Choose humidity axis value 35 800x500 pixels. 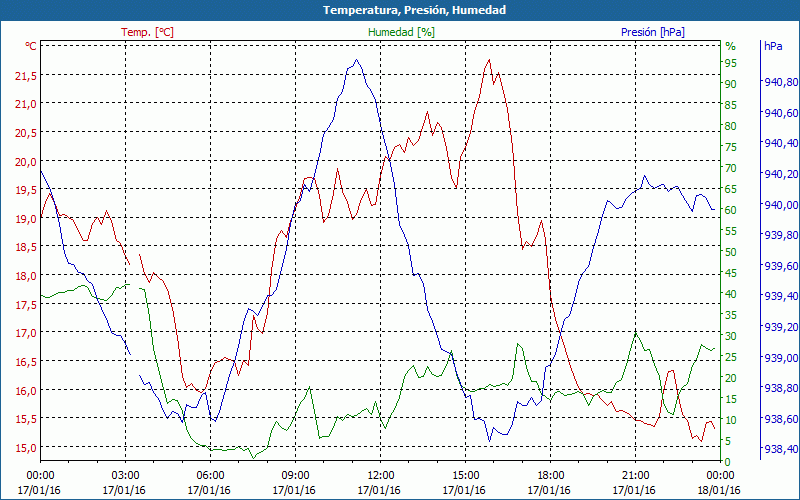pyautogui.click(x=731, y=315)
